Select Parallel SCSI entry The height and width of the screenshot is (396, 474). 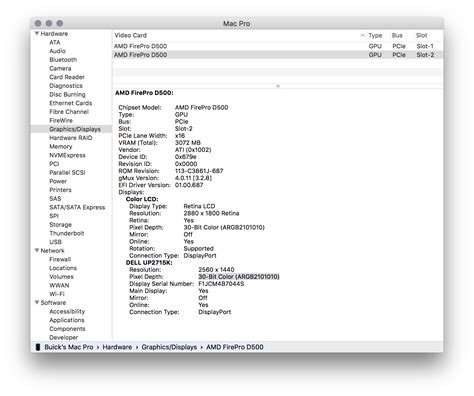click(x=67, y=172)
